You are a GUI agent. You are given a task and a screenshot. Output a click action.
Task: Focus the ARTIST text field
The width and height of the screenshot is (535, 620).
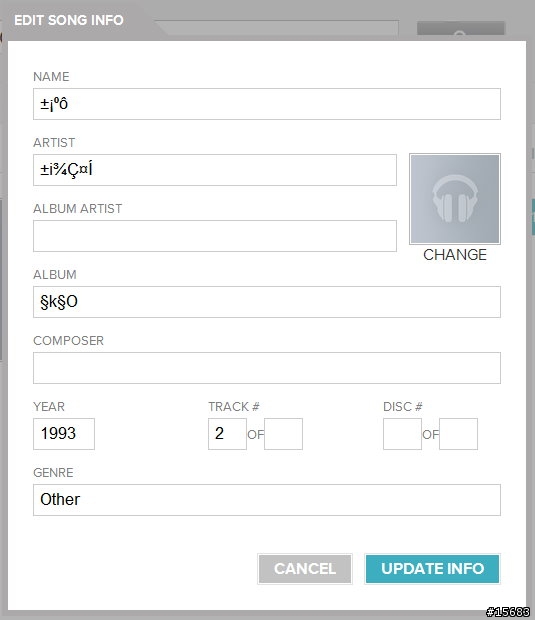point(215,170)
